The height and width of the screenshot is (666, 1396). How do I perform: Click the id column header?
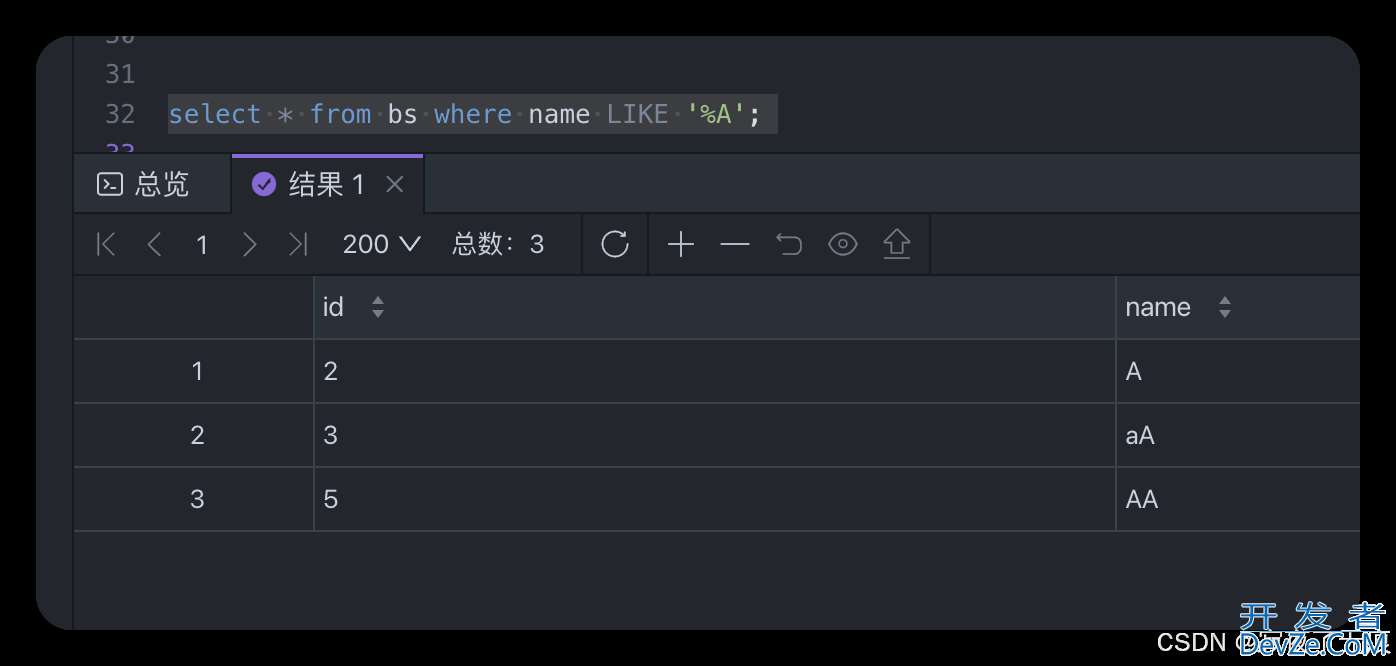[715, 307]
